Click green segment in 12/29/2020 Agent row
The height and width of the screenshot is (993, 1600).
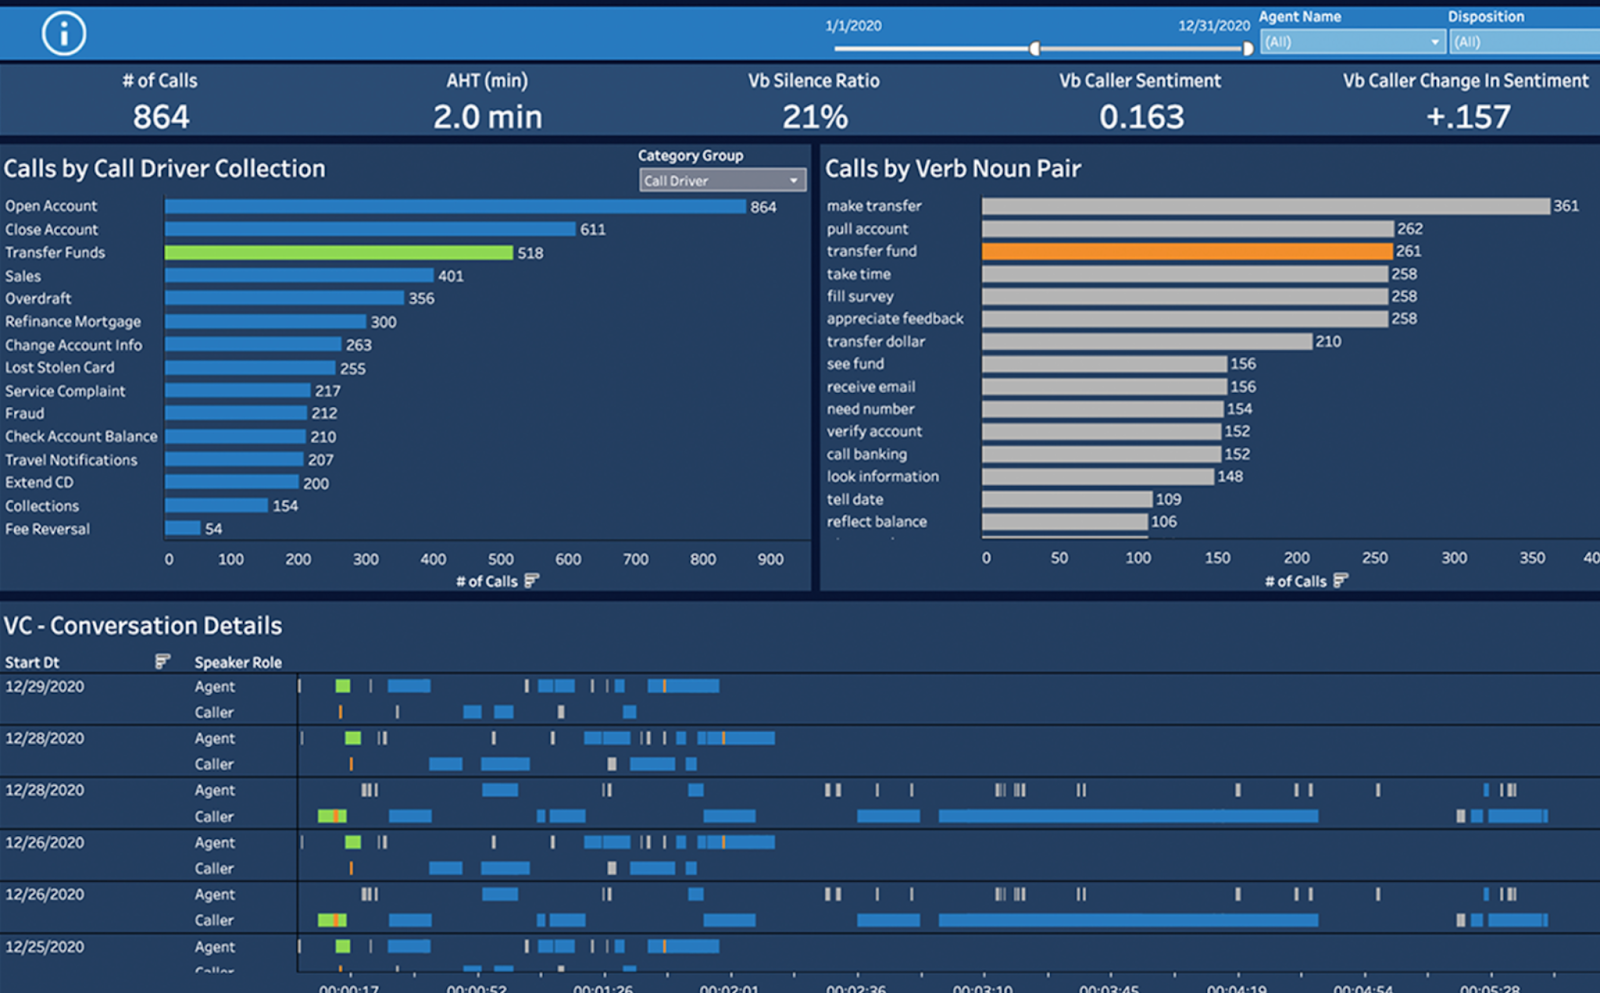tap(343, 686)
